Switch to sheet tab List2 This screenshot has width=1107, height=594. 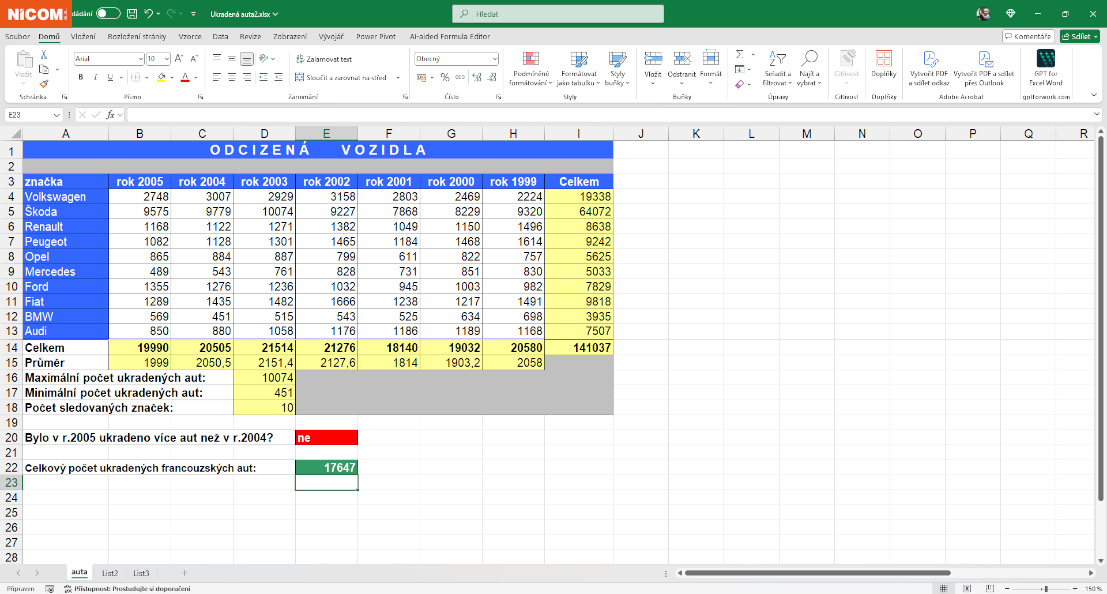[x=109, y=573]
